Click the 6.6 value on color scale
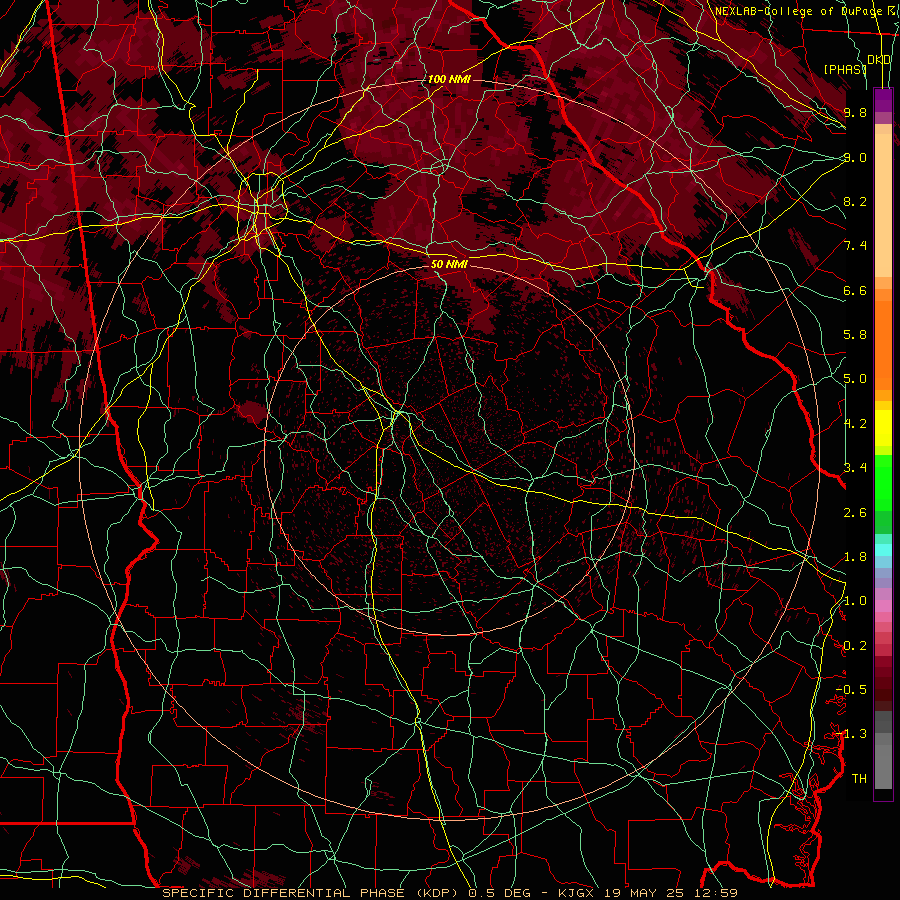 click(855, 290)
